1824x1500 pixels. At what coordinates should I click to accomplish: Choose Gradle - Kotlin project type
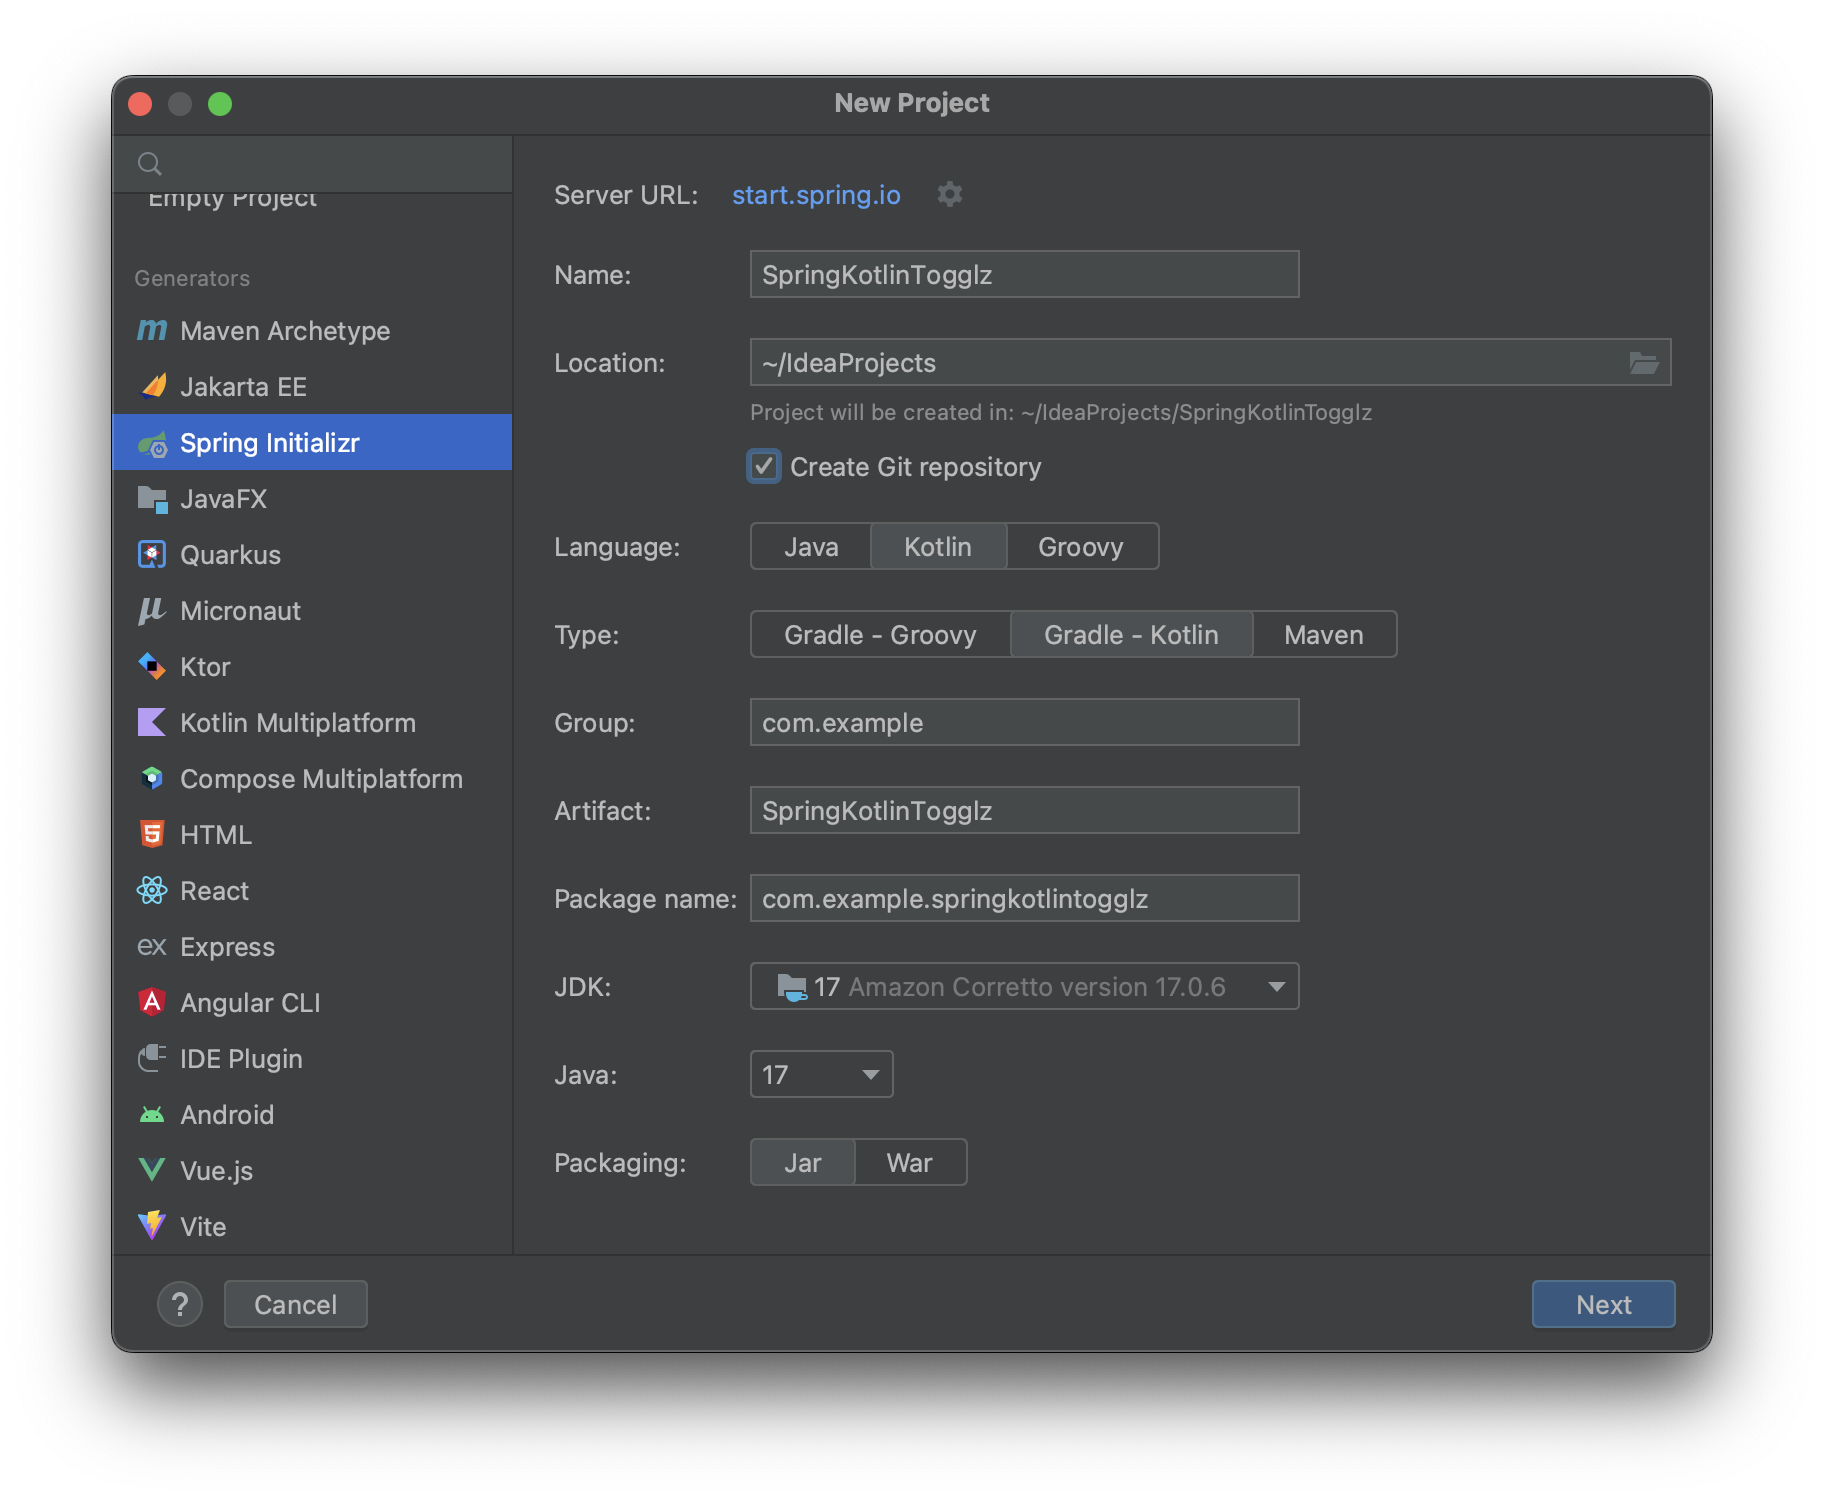point(1131,635)
